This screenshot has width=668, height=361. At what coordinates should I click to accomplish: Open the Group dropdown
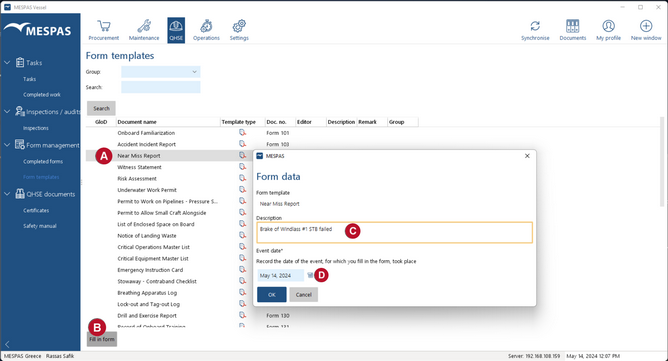coord(161,72)
